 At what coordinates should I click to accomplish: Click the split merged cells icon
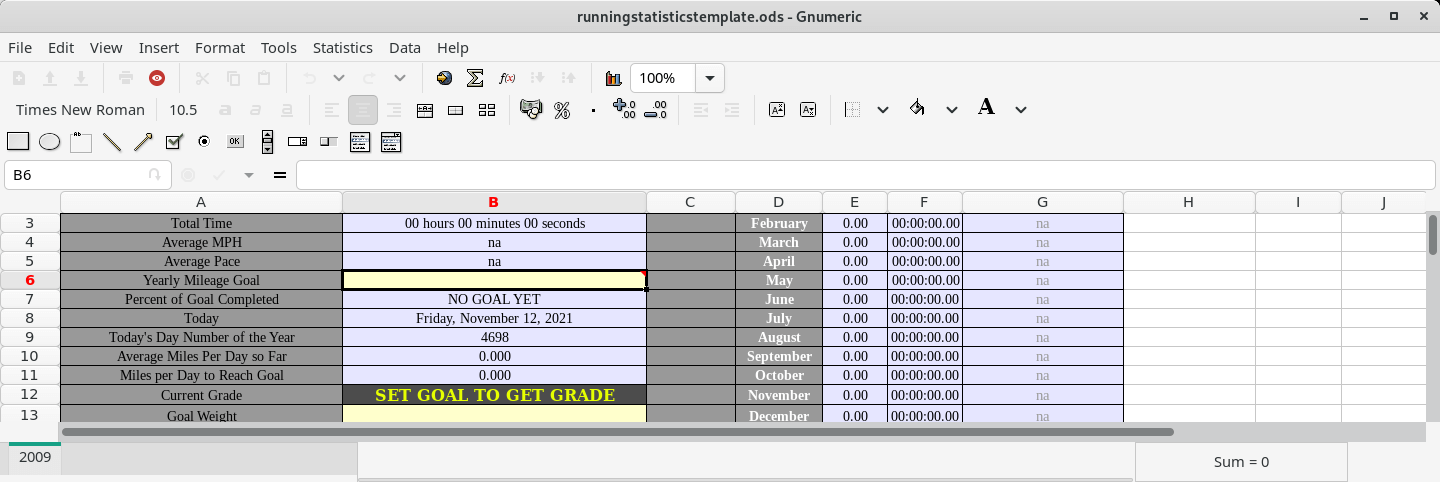pyautogui.click(x=487, y=110)
